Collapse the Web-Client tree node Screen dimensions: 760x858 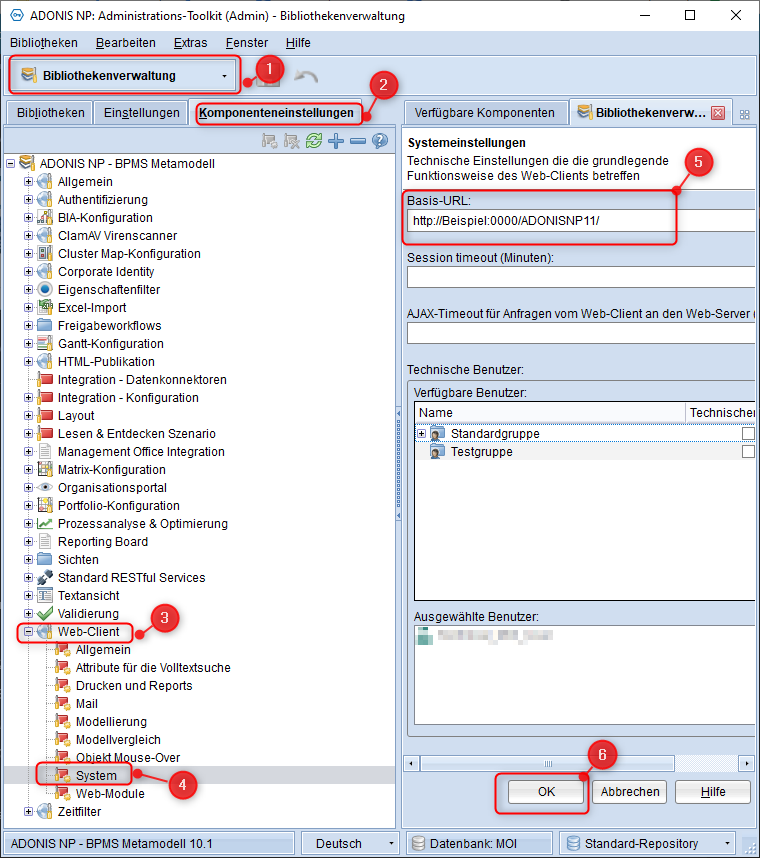(28, 631)
